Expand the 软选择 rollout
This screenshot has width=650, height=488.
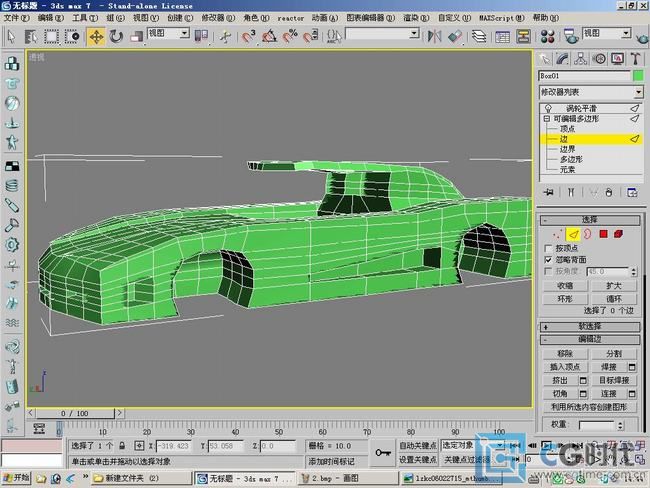coord(590,327)
